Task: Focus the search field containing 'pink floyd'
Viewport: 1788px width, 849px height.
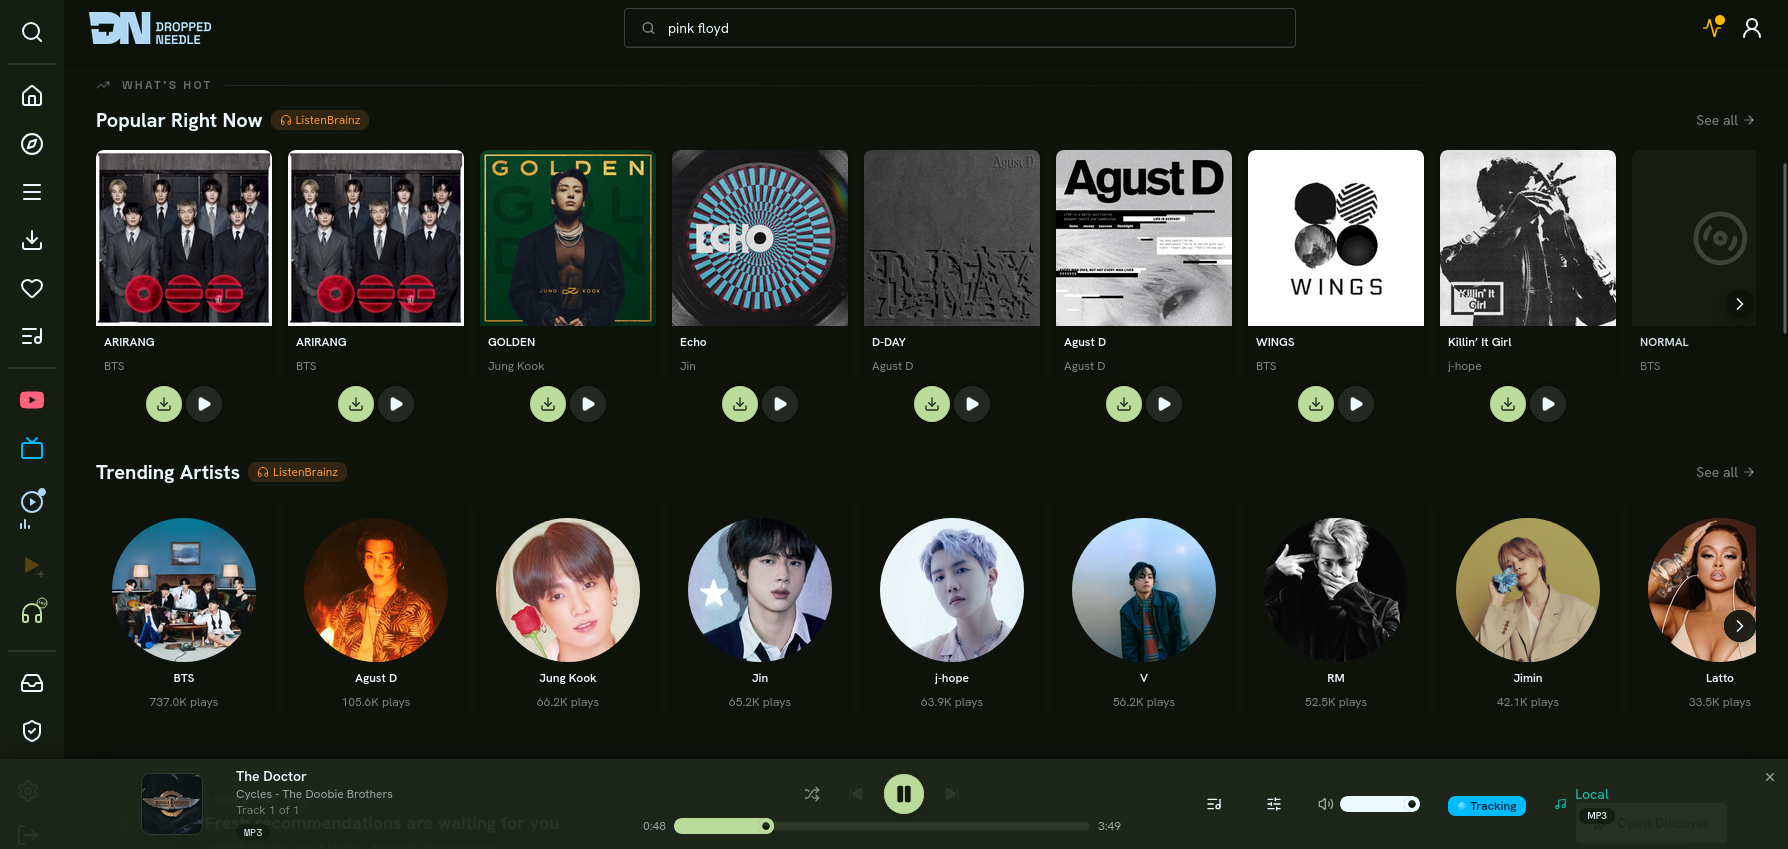Action: (x=960, y=28)
